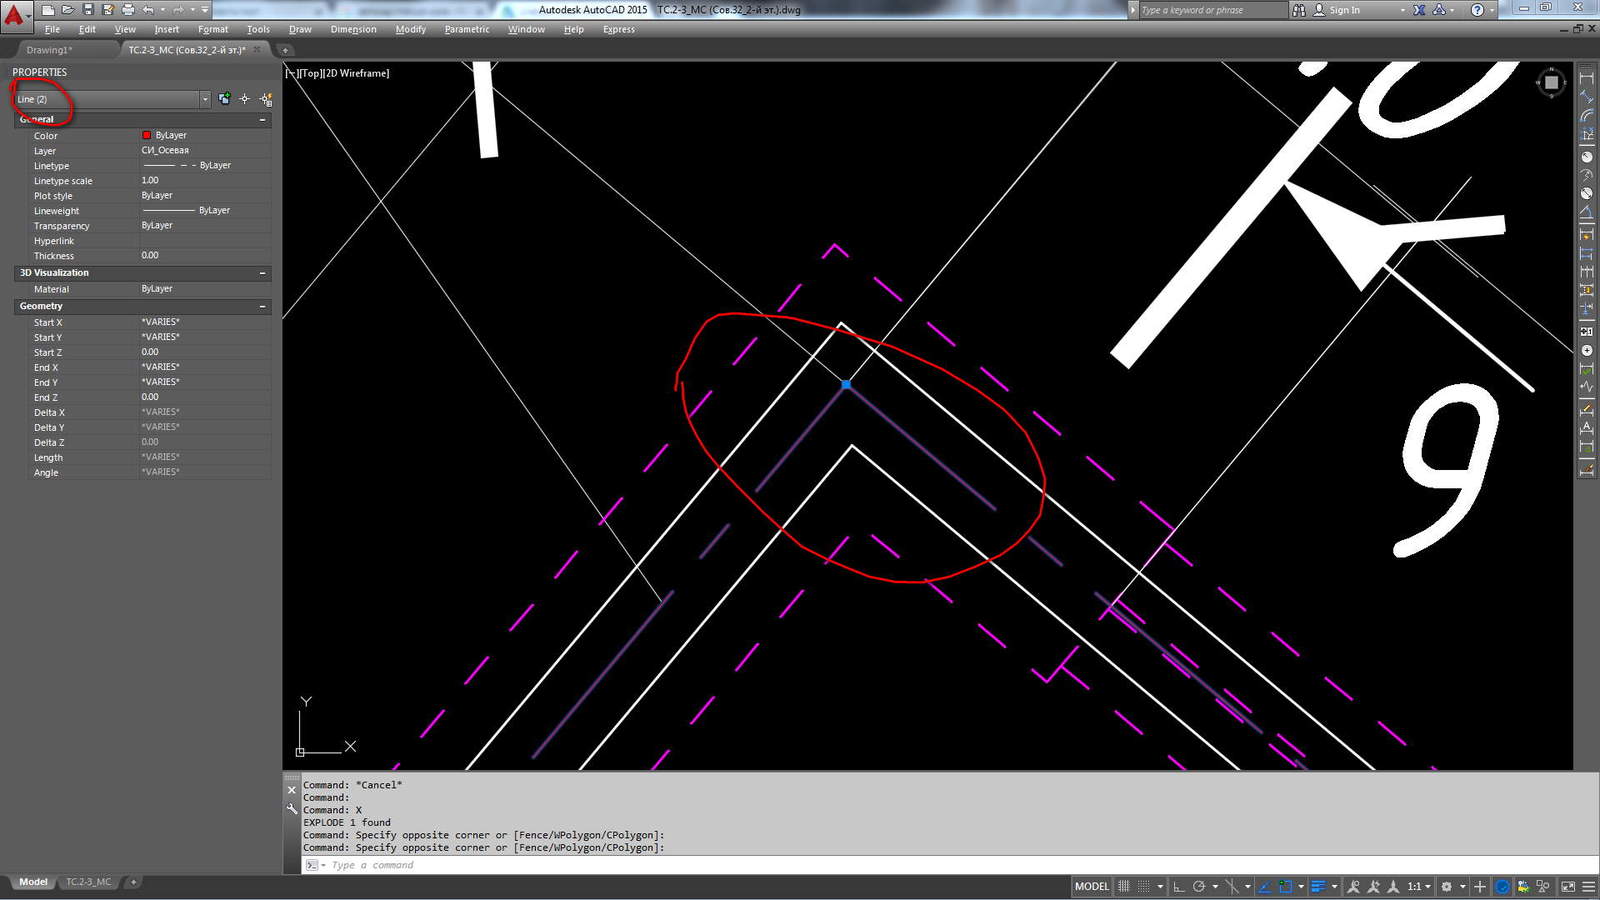Image resolution: width=1600 pixels, height=900 pixels.
Task: Click the Help question mark icon
Action: [x=1477, y=10]
